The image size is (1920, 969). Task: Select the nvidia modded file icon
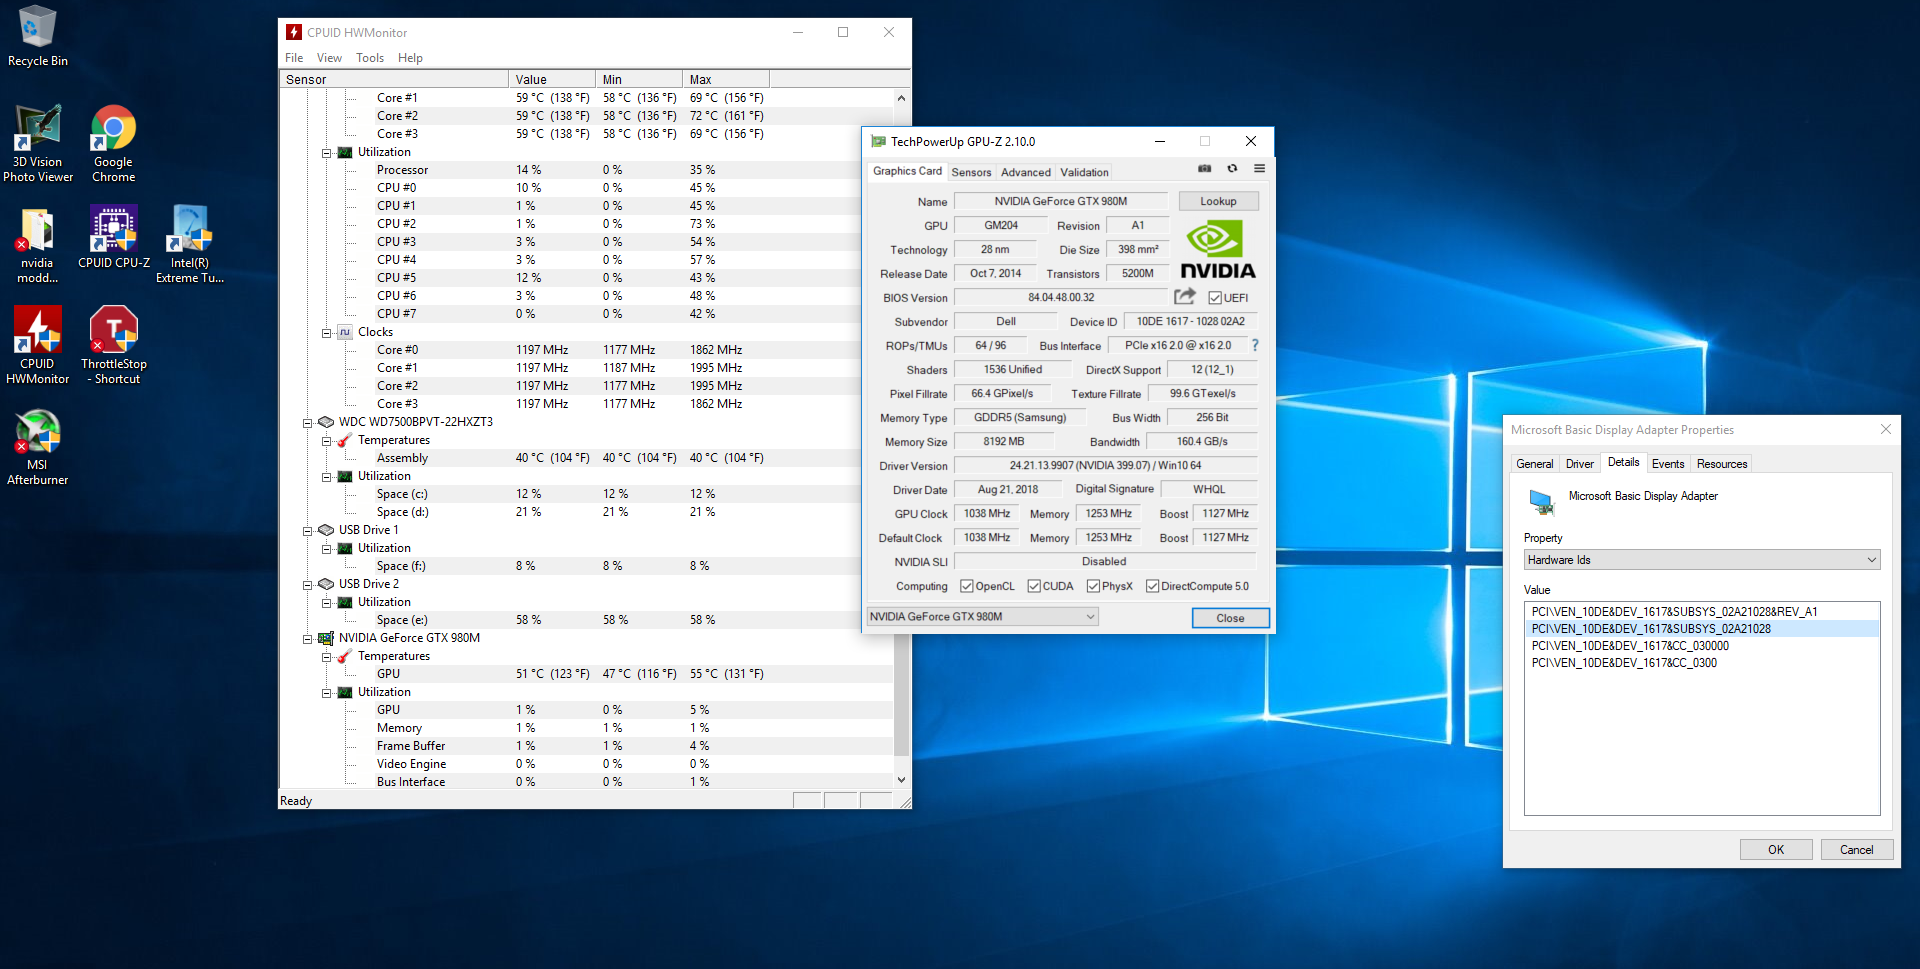(38, 246)
